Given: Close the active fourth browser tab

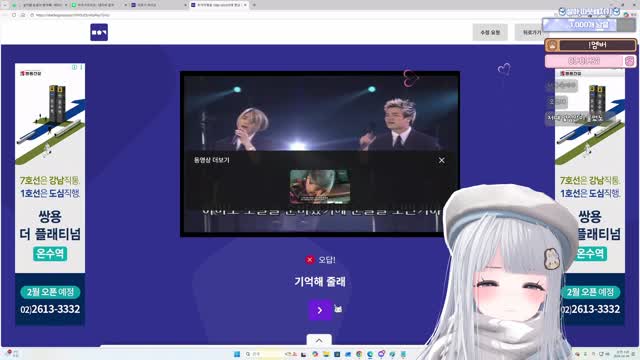Looking at the screenshot, I should point(245,5).
